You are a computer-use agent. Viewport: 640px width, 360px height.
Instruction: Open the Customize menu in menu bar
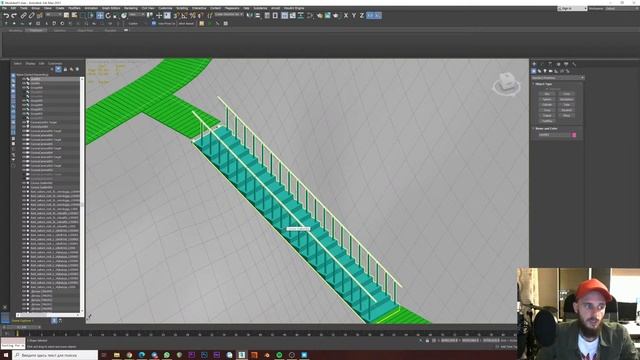(165, 8)
